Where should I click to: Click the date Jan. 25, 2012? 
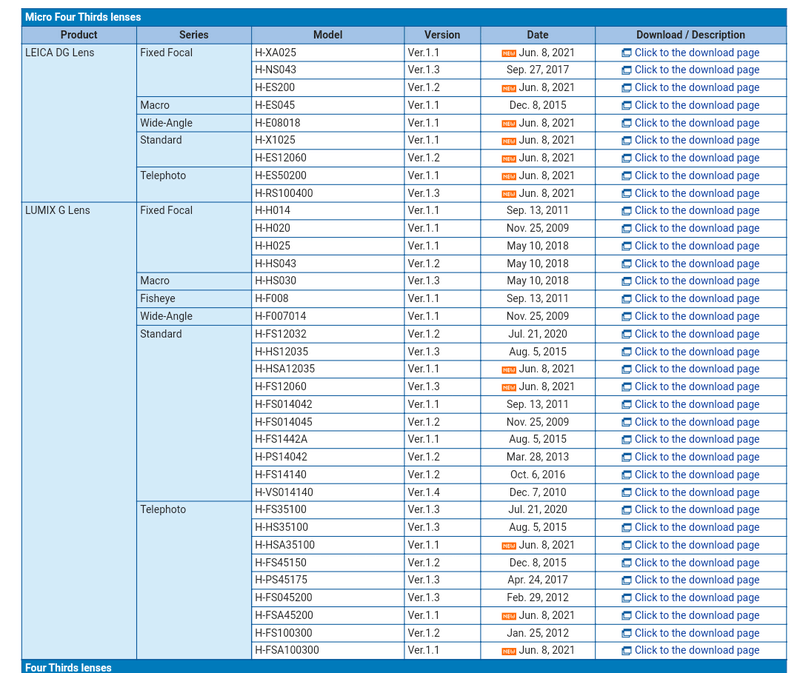[538, 633]
